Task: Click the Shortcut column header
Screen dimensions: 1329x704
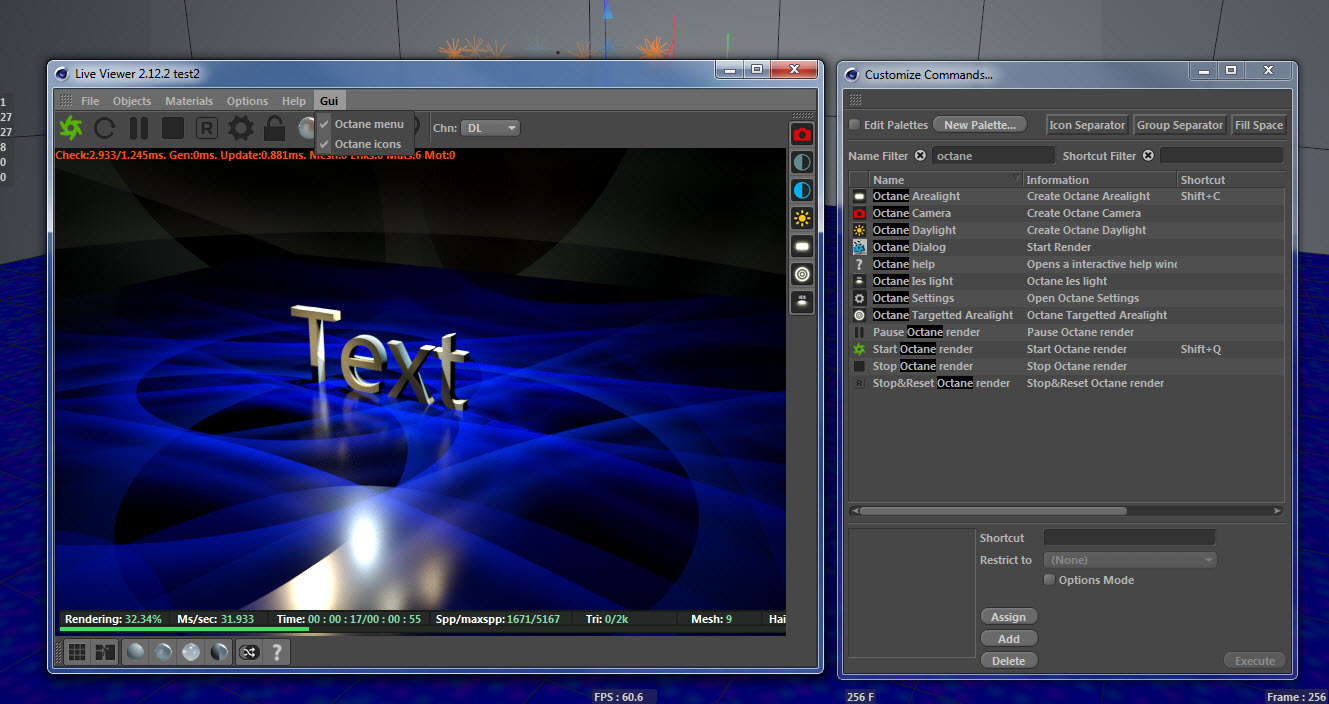Action: pos(1231,180)
